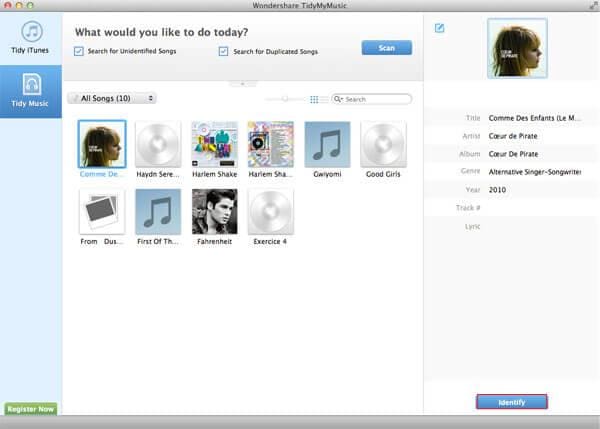Switch to grid view icon
Viewport: 600px width, 429px height.
pyautogui.click(x=314, y=100)
